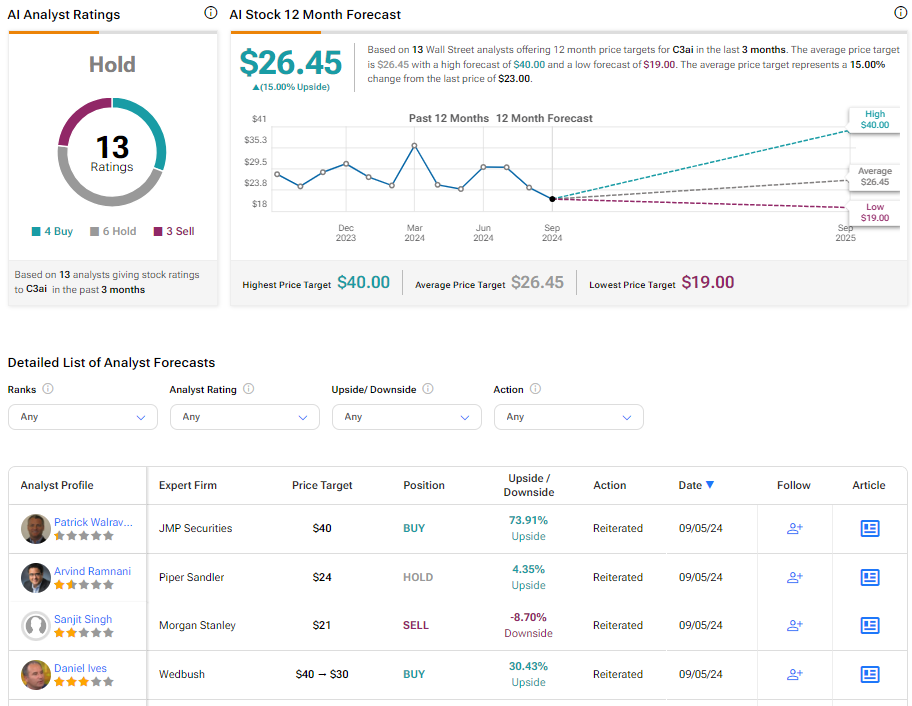Click info icon next to AI Analyst Ratings
912x706 pixels.
[x=211, y=13]
